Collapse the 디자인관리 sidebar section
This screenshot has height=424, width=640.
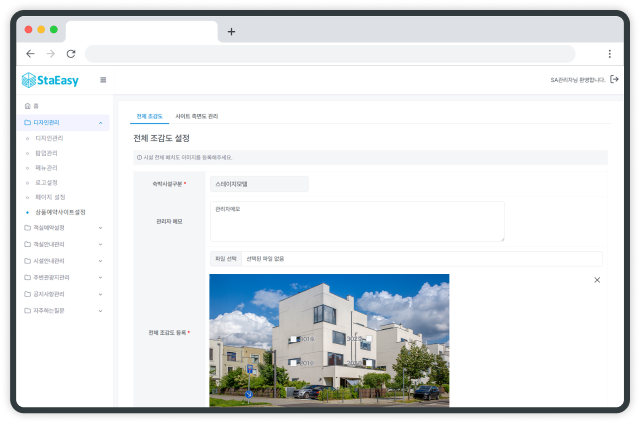[101, 122]
